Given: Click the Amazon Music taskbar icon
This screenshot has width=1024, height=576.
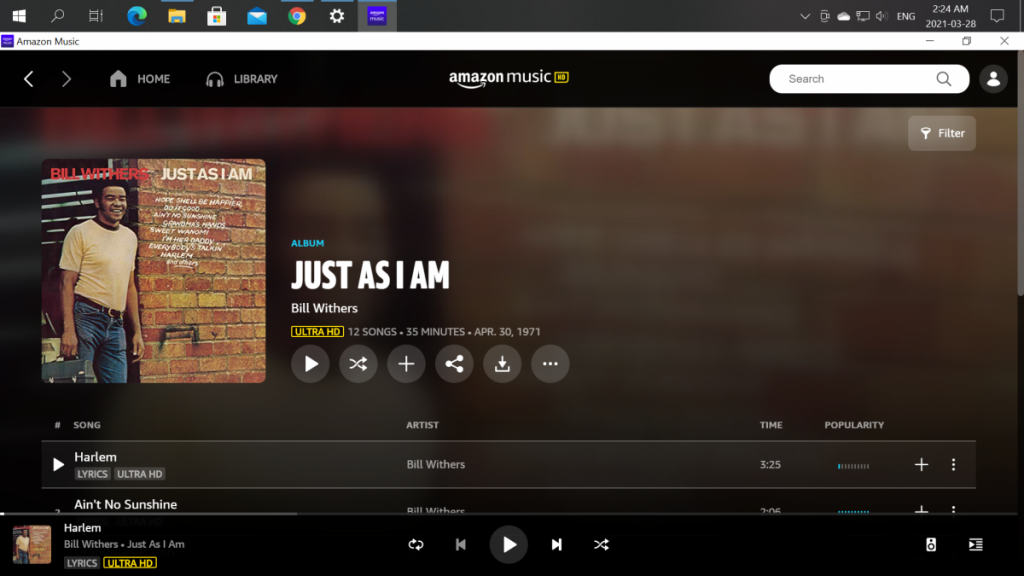Looking at the screenshot, I should tap(377, 16).
